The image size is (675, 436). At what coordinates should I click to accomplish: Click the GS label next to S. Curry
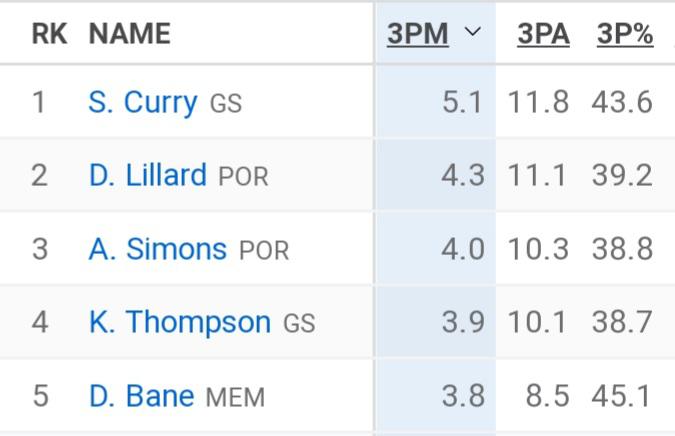tap(226, 103)
